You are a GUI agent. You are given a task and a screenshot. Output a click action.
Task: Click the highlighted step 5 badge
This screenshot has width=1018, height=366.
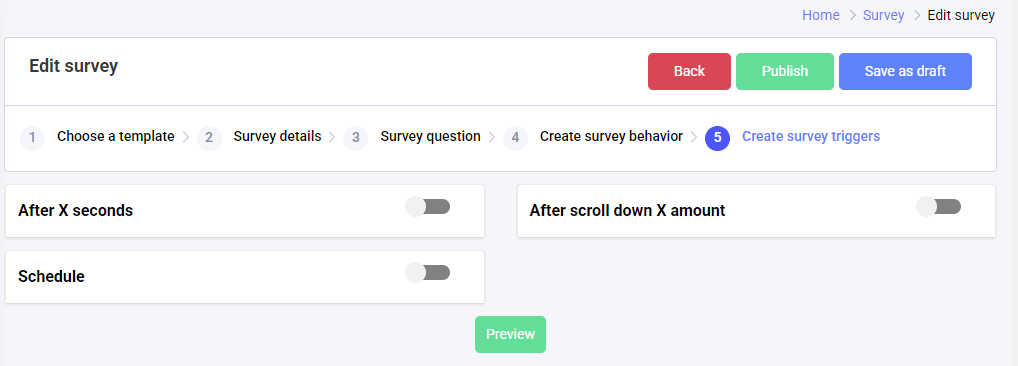coord(717,138)
